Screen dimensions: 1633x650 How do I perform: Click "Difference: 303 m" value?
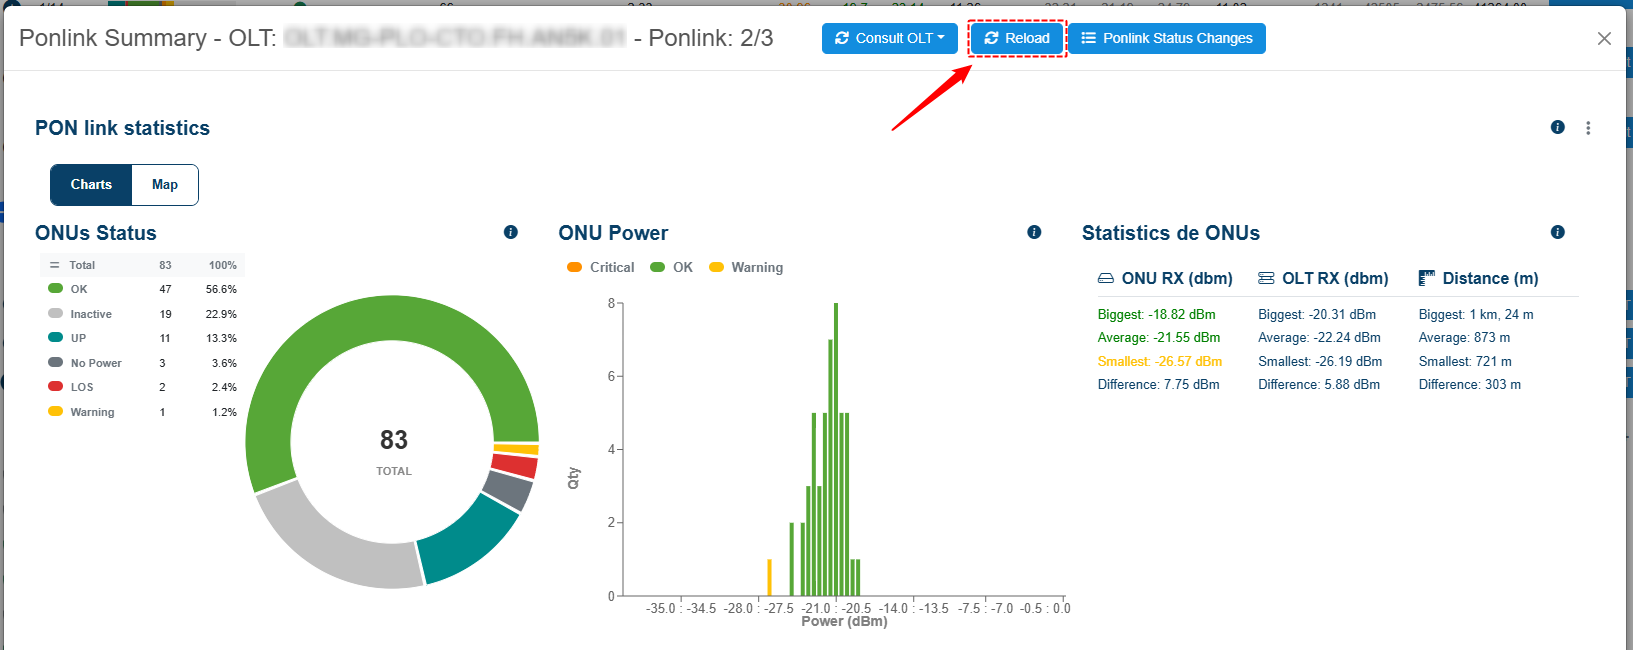pos(1470,384)
